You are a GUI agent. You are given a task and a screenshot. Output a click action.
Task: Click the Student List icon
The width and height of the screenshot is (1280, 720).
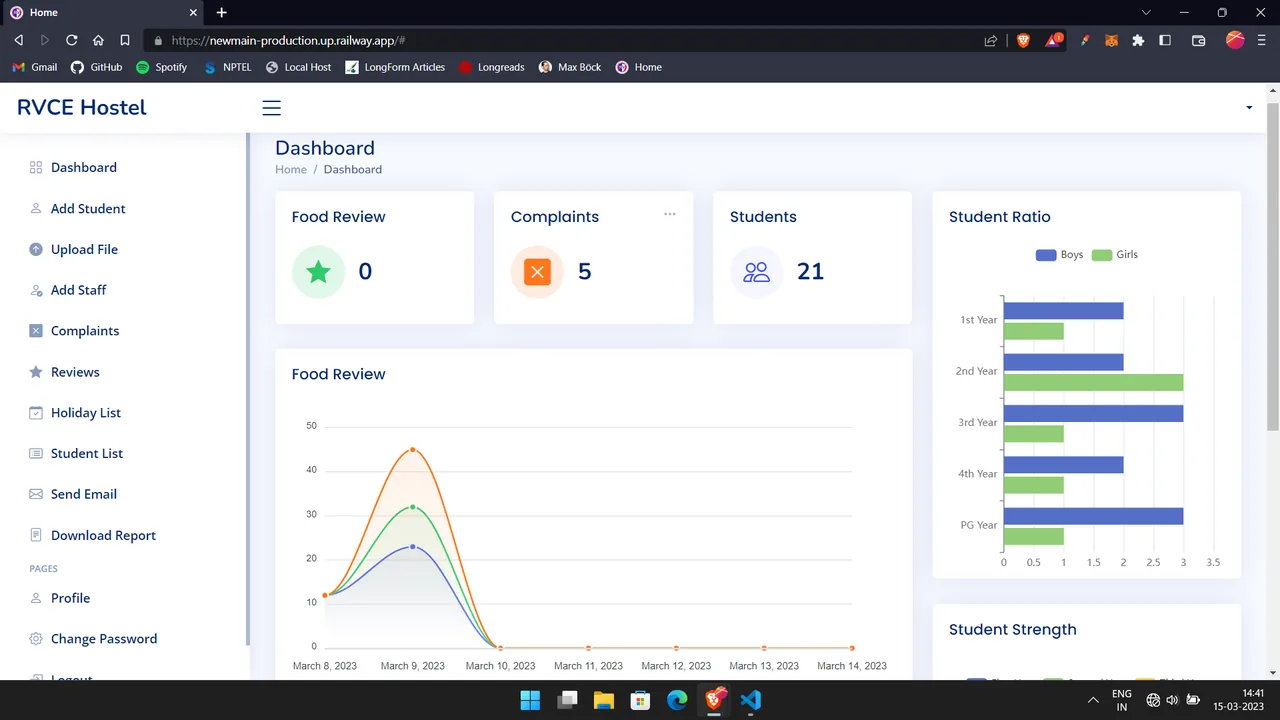[36, 454]
